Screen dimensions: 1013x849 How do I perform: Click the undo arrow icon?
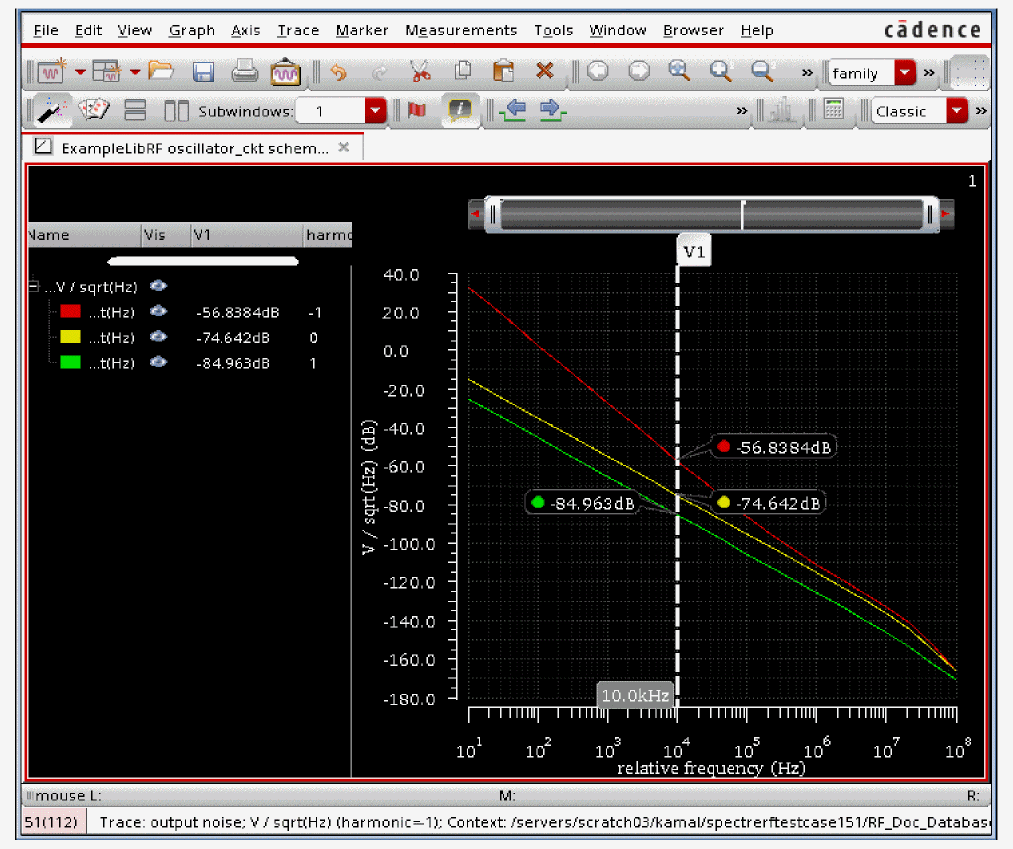pos(338,72)
